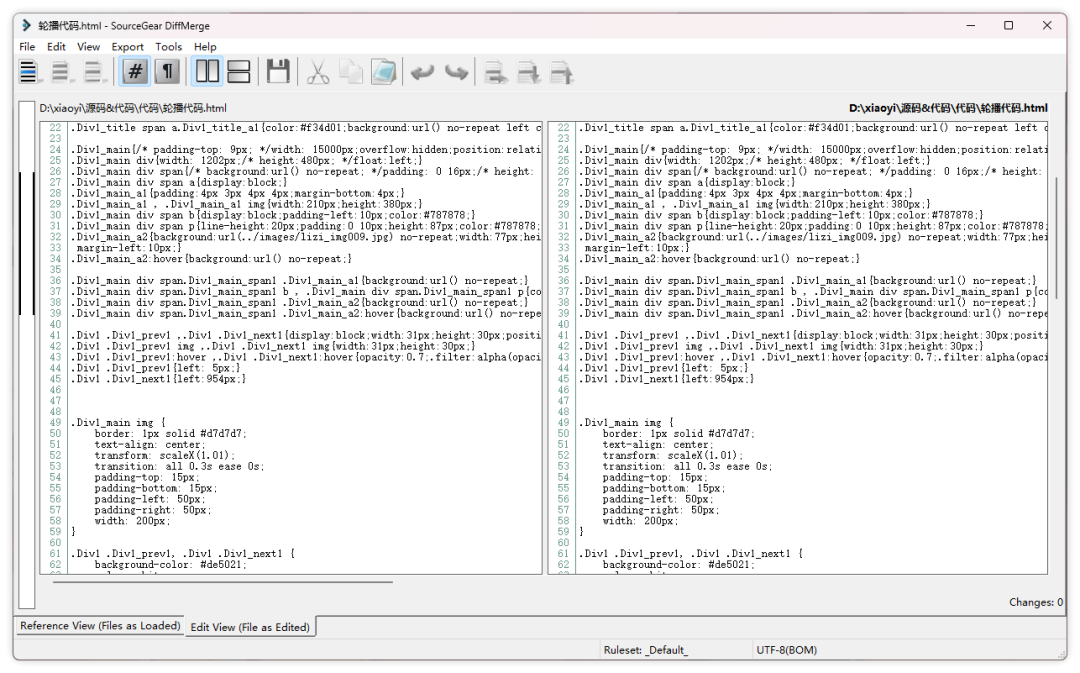This screenshot has width=1080, height=673.
Task: Open the Export menu
Action: 127,47
